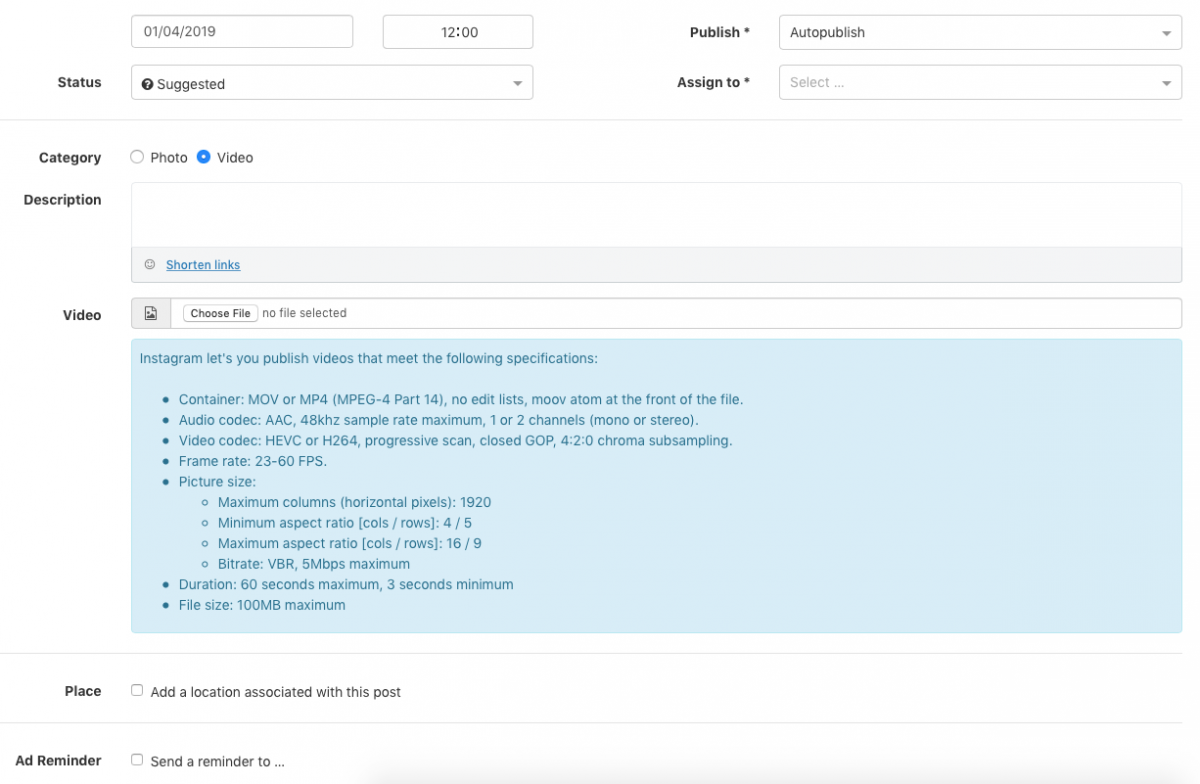Open the Publish Autopublish dropdown

[x=980, y=32]
